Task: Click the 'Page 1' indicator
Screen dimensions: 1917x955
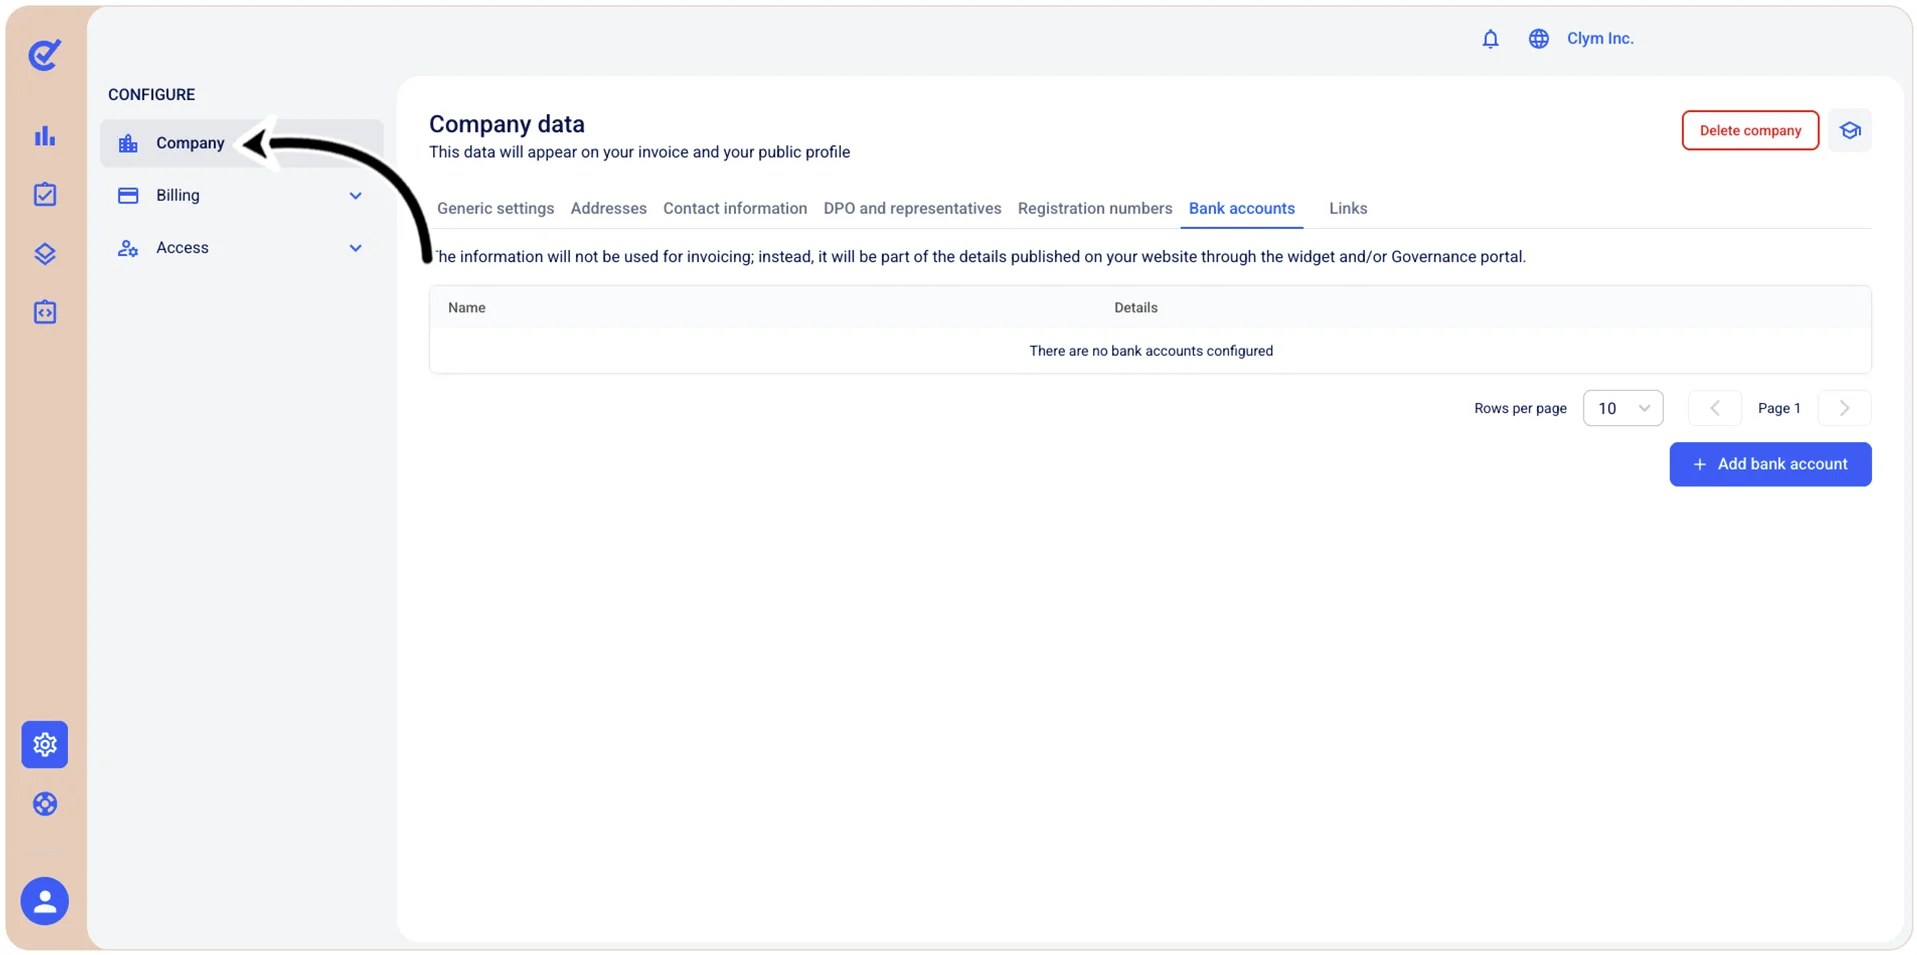Action: pos(1779,408)
